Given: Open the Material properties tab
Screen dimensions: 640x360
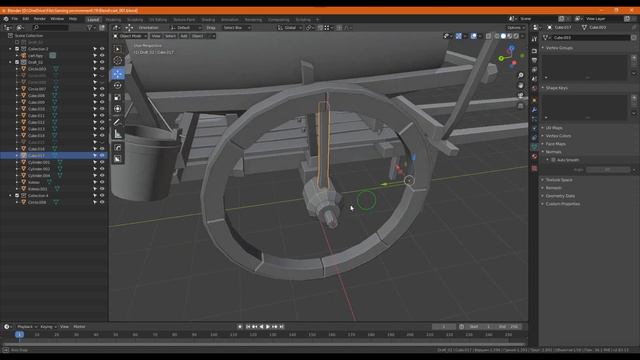Looking at the screenshot, I should pyautogui.click(x=534, y=156).
